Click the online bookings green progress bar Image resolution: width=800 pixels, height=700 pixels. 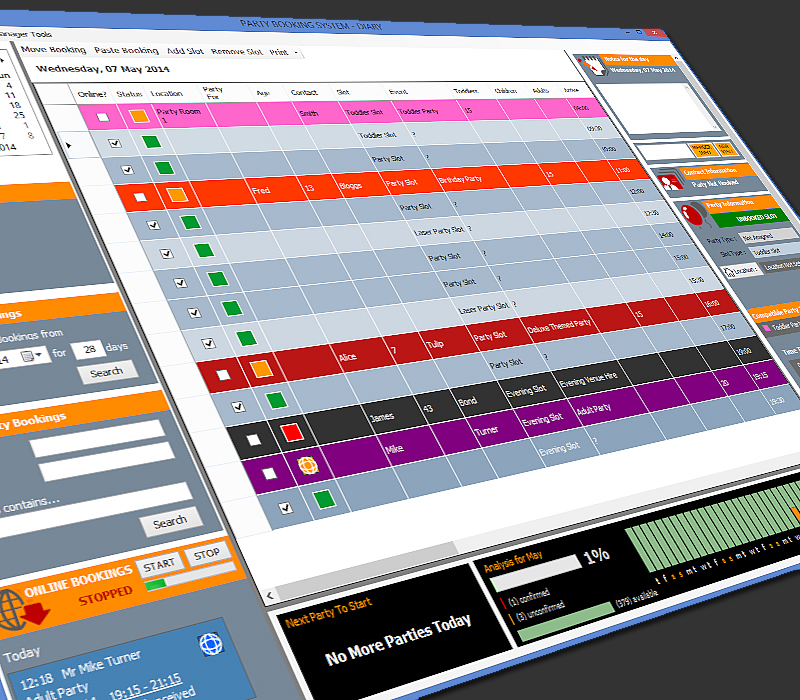[x=190, y=577]
